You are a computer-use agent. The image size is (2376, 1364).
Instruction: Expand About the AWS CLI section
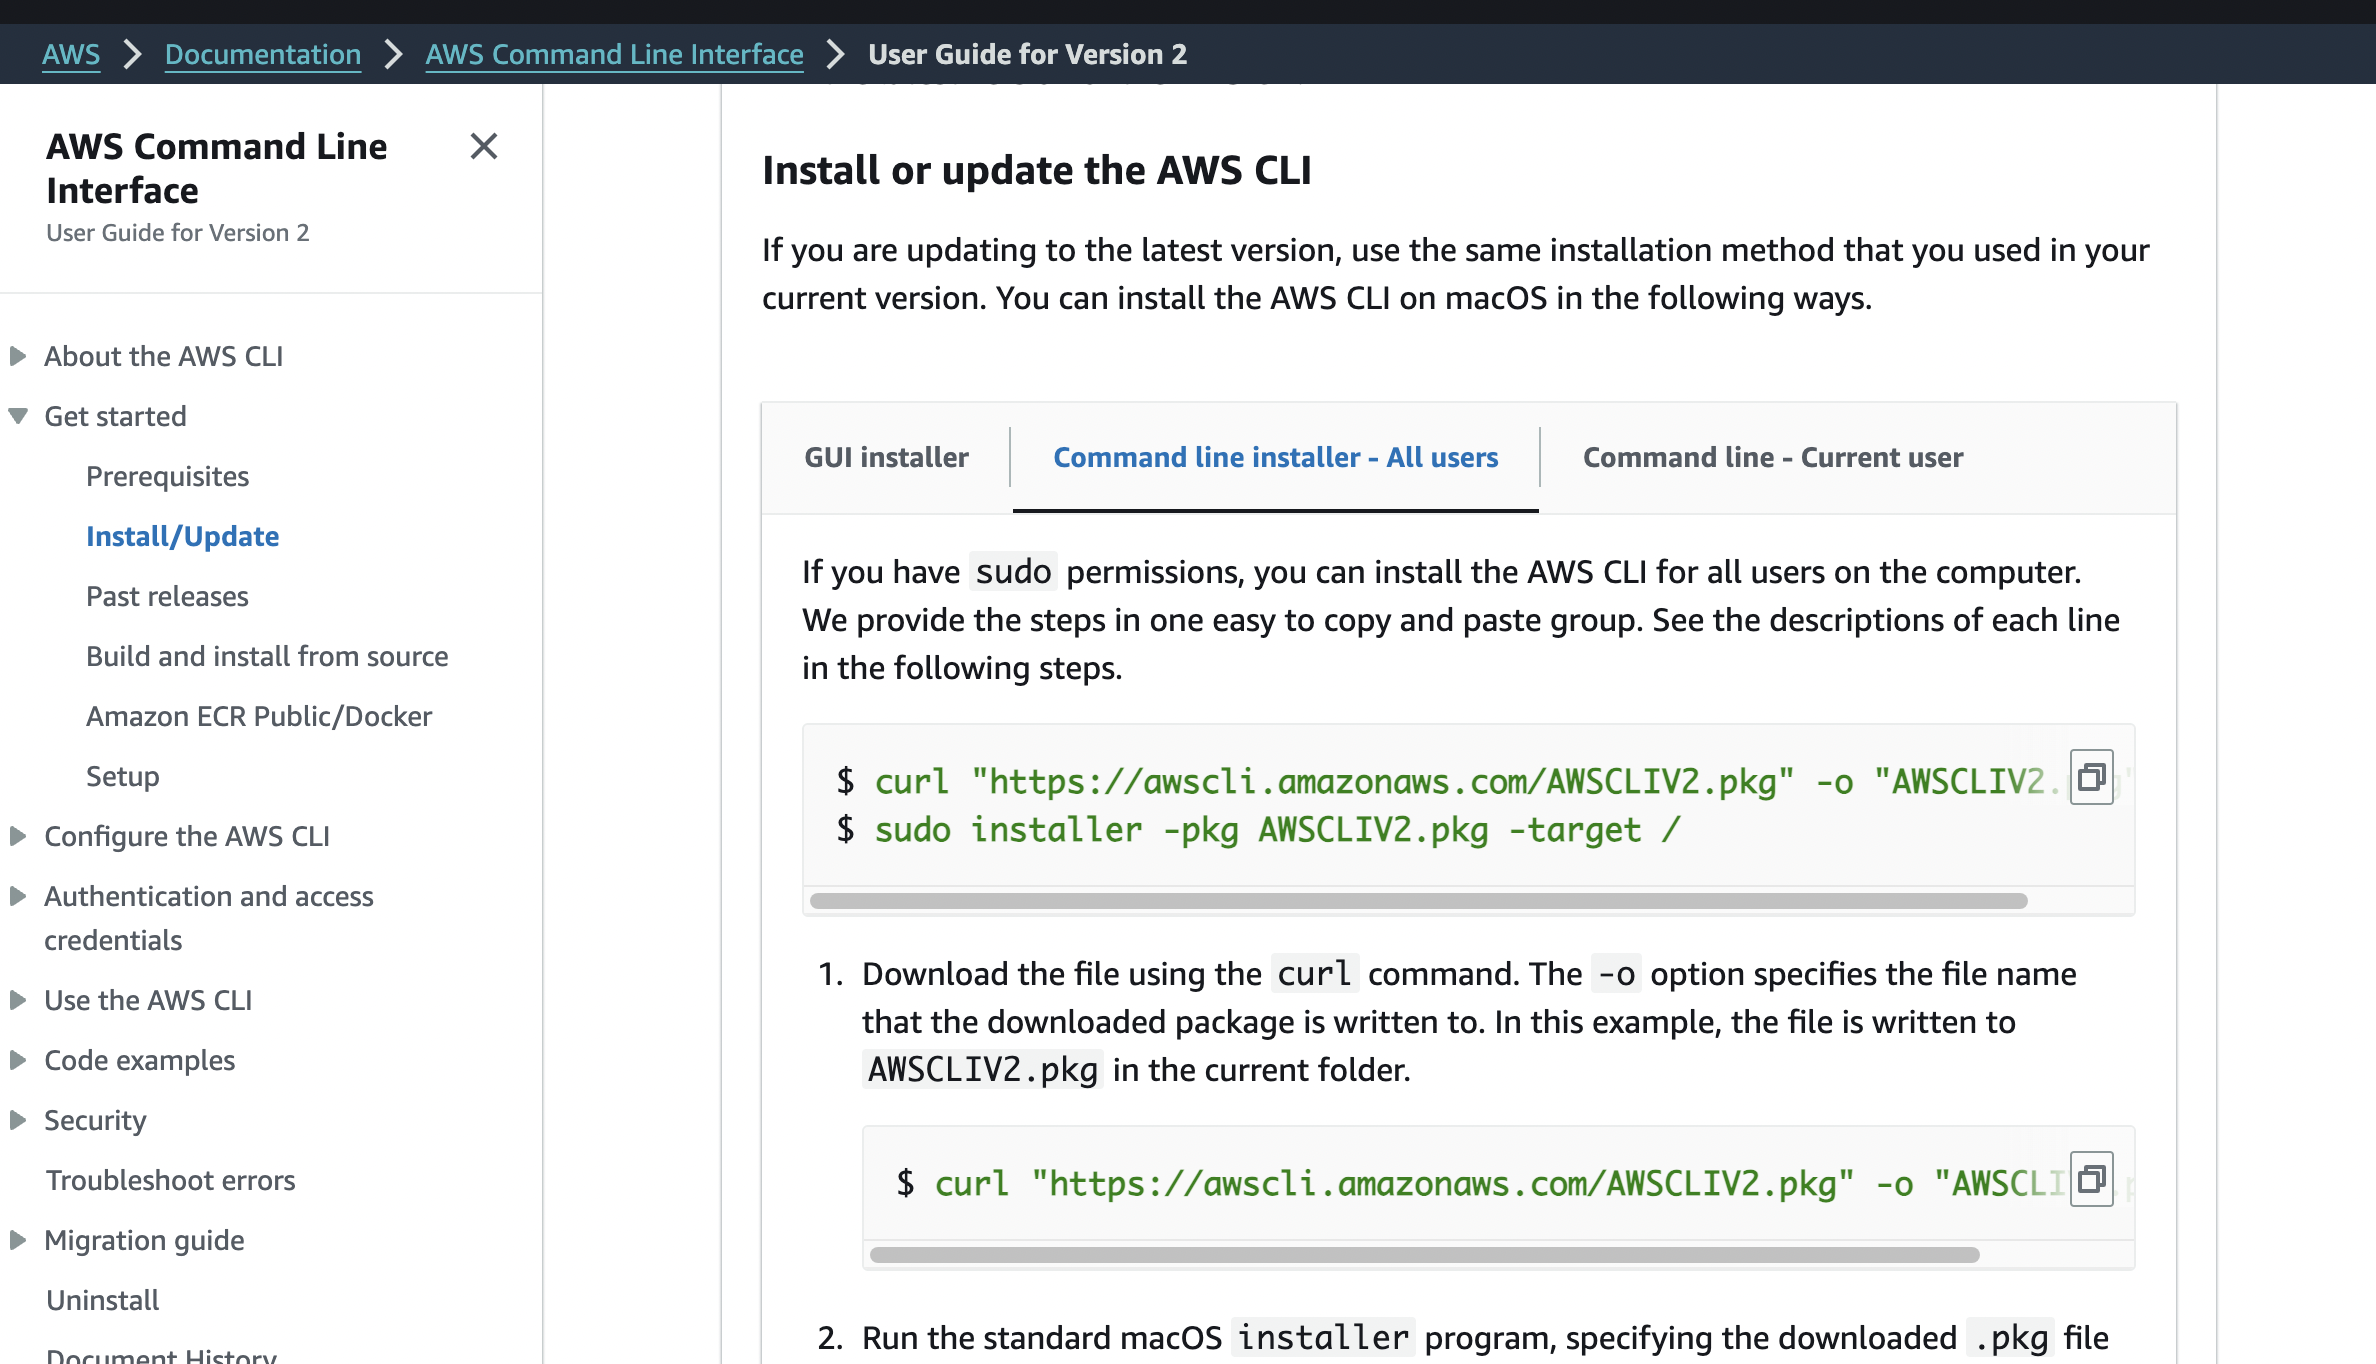point(18,356)
